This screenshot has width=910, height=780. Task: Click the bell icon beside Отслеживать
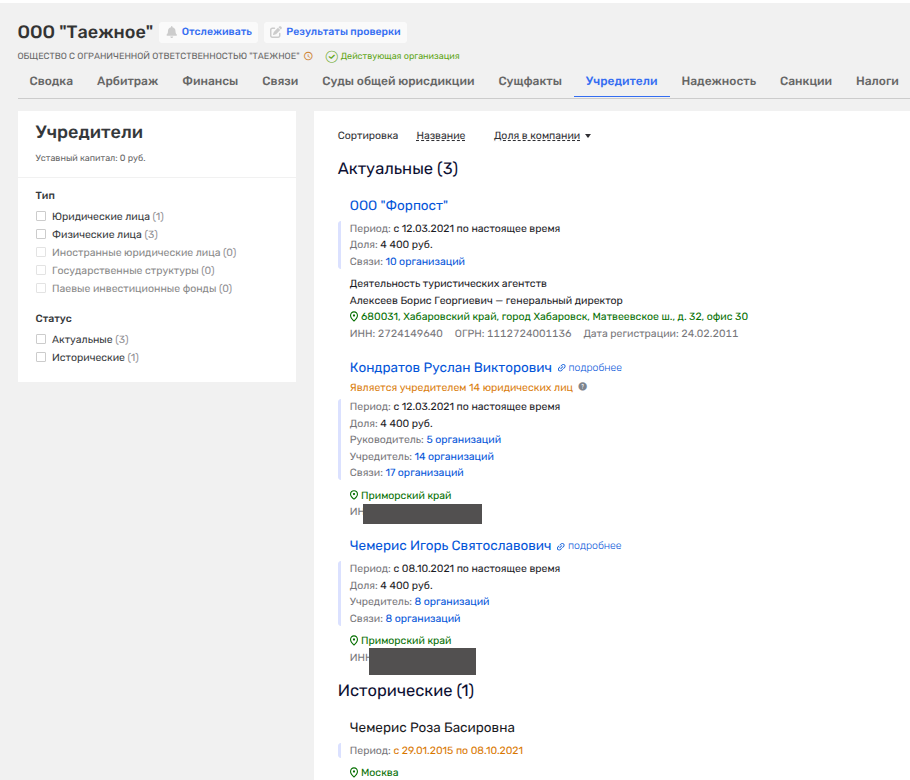coord(171,32)
